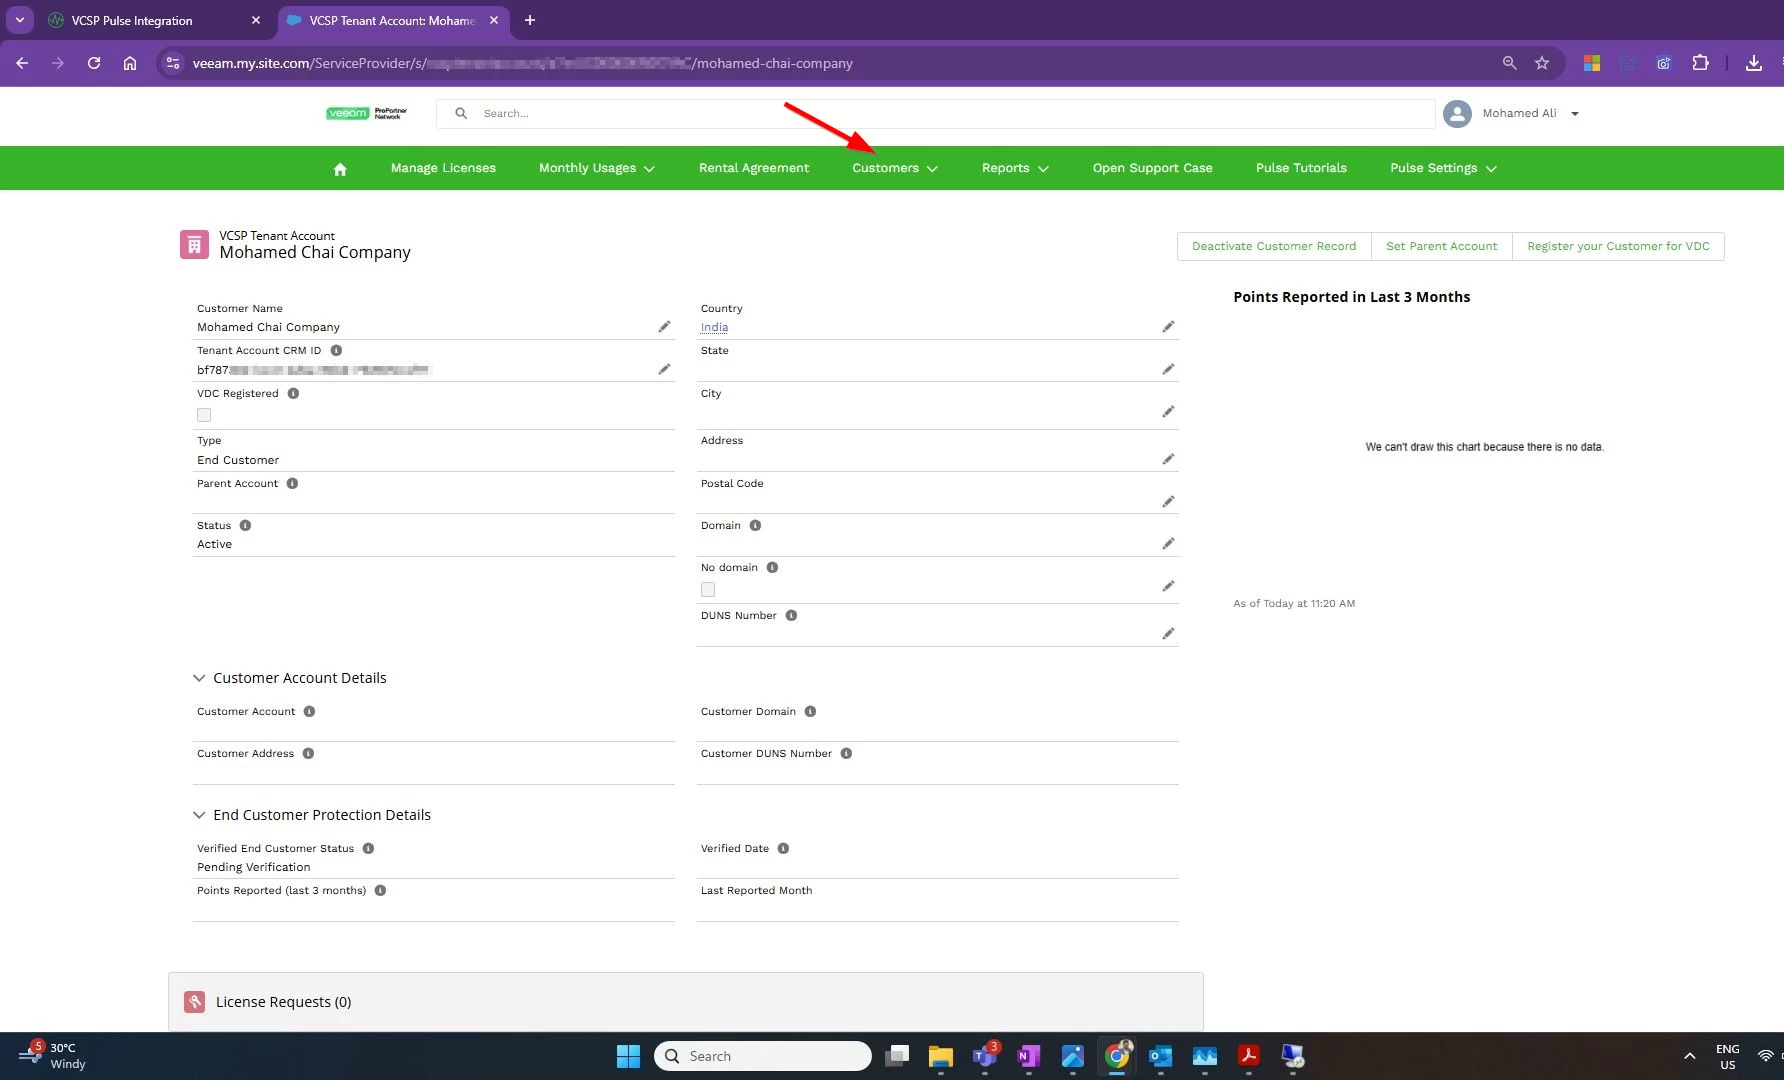Image resolution: width=1784 pixels, height=1080 pixels.
Task: Open the Rental Agreement menu item
Action: (754, 168)
